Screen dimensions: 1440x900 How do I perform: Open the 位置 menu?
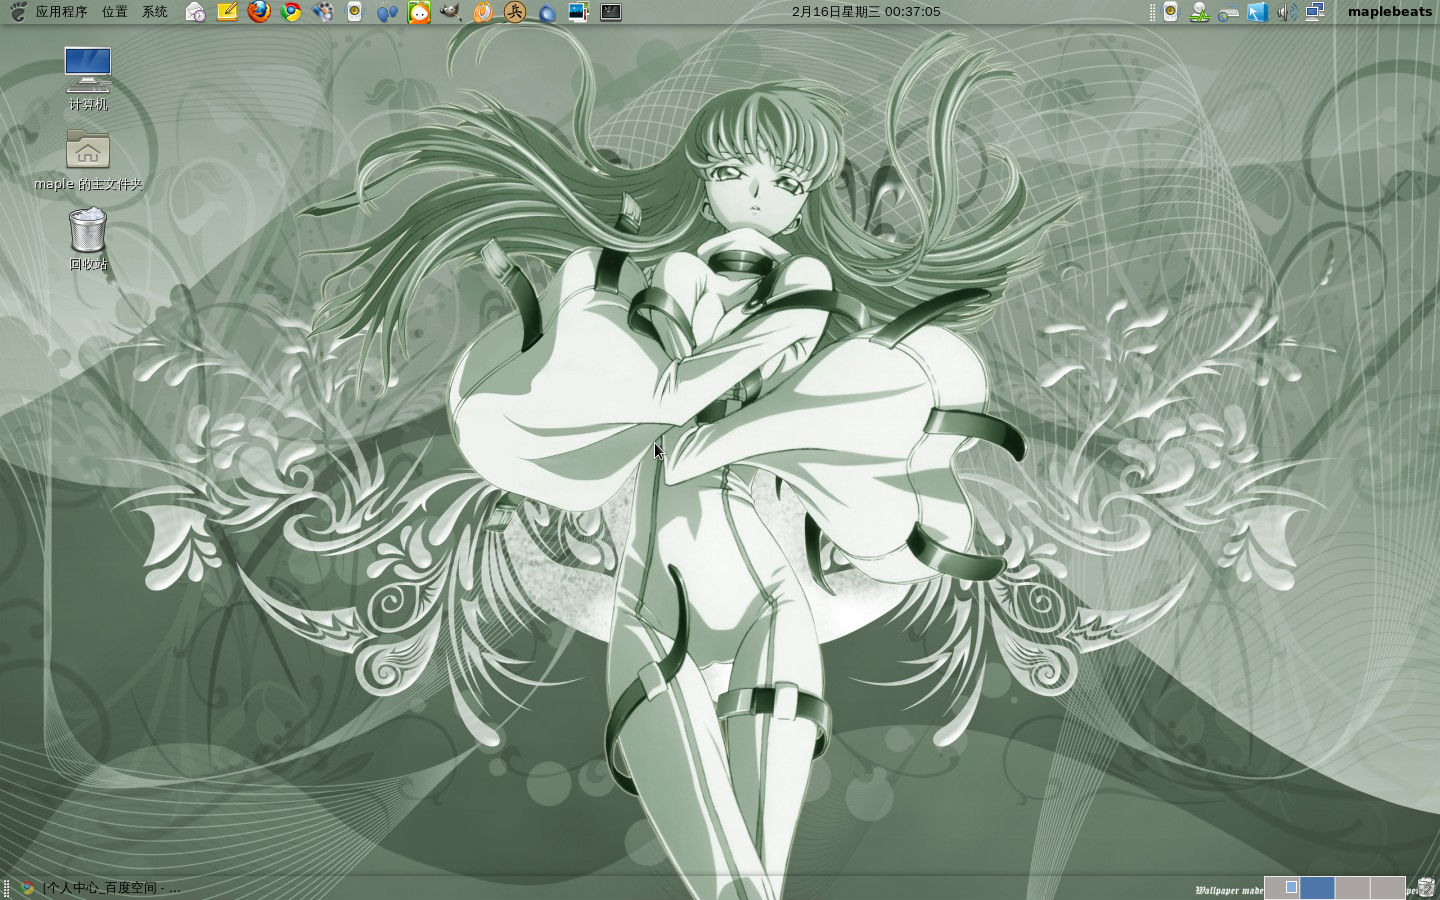click(115, 12)
